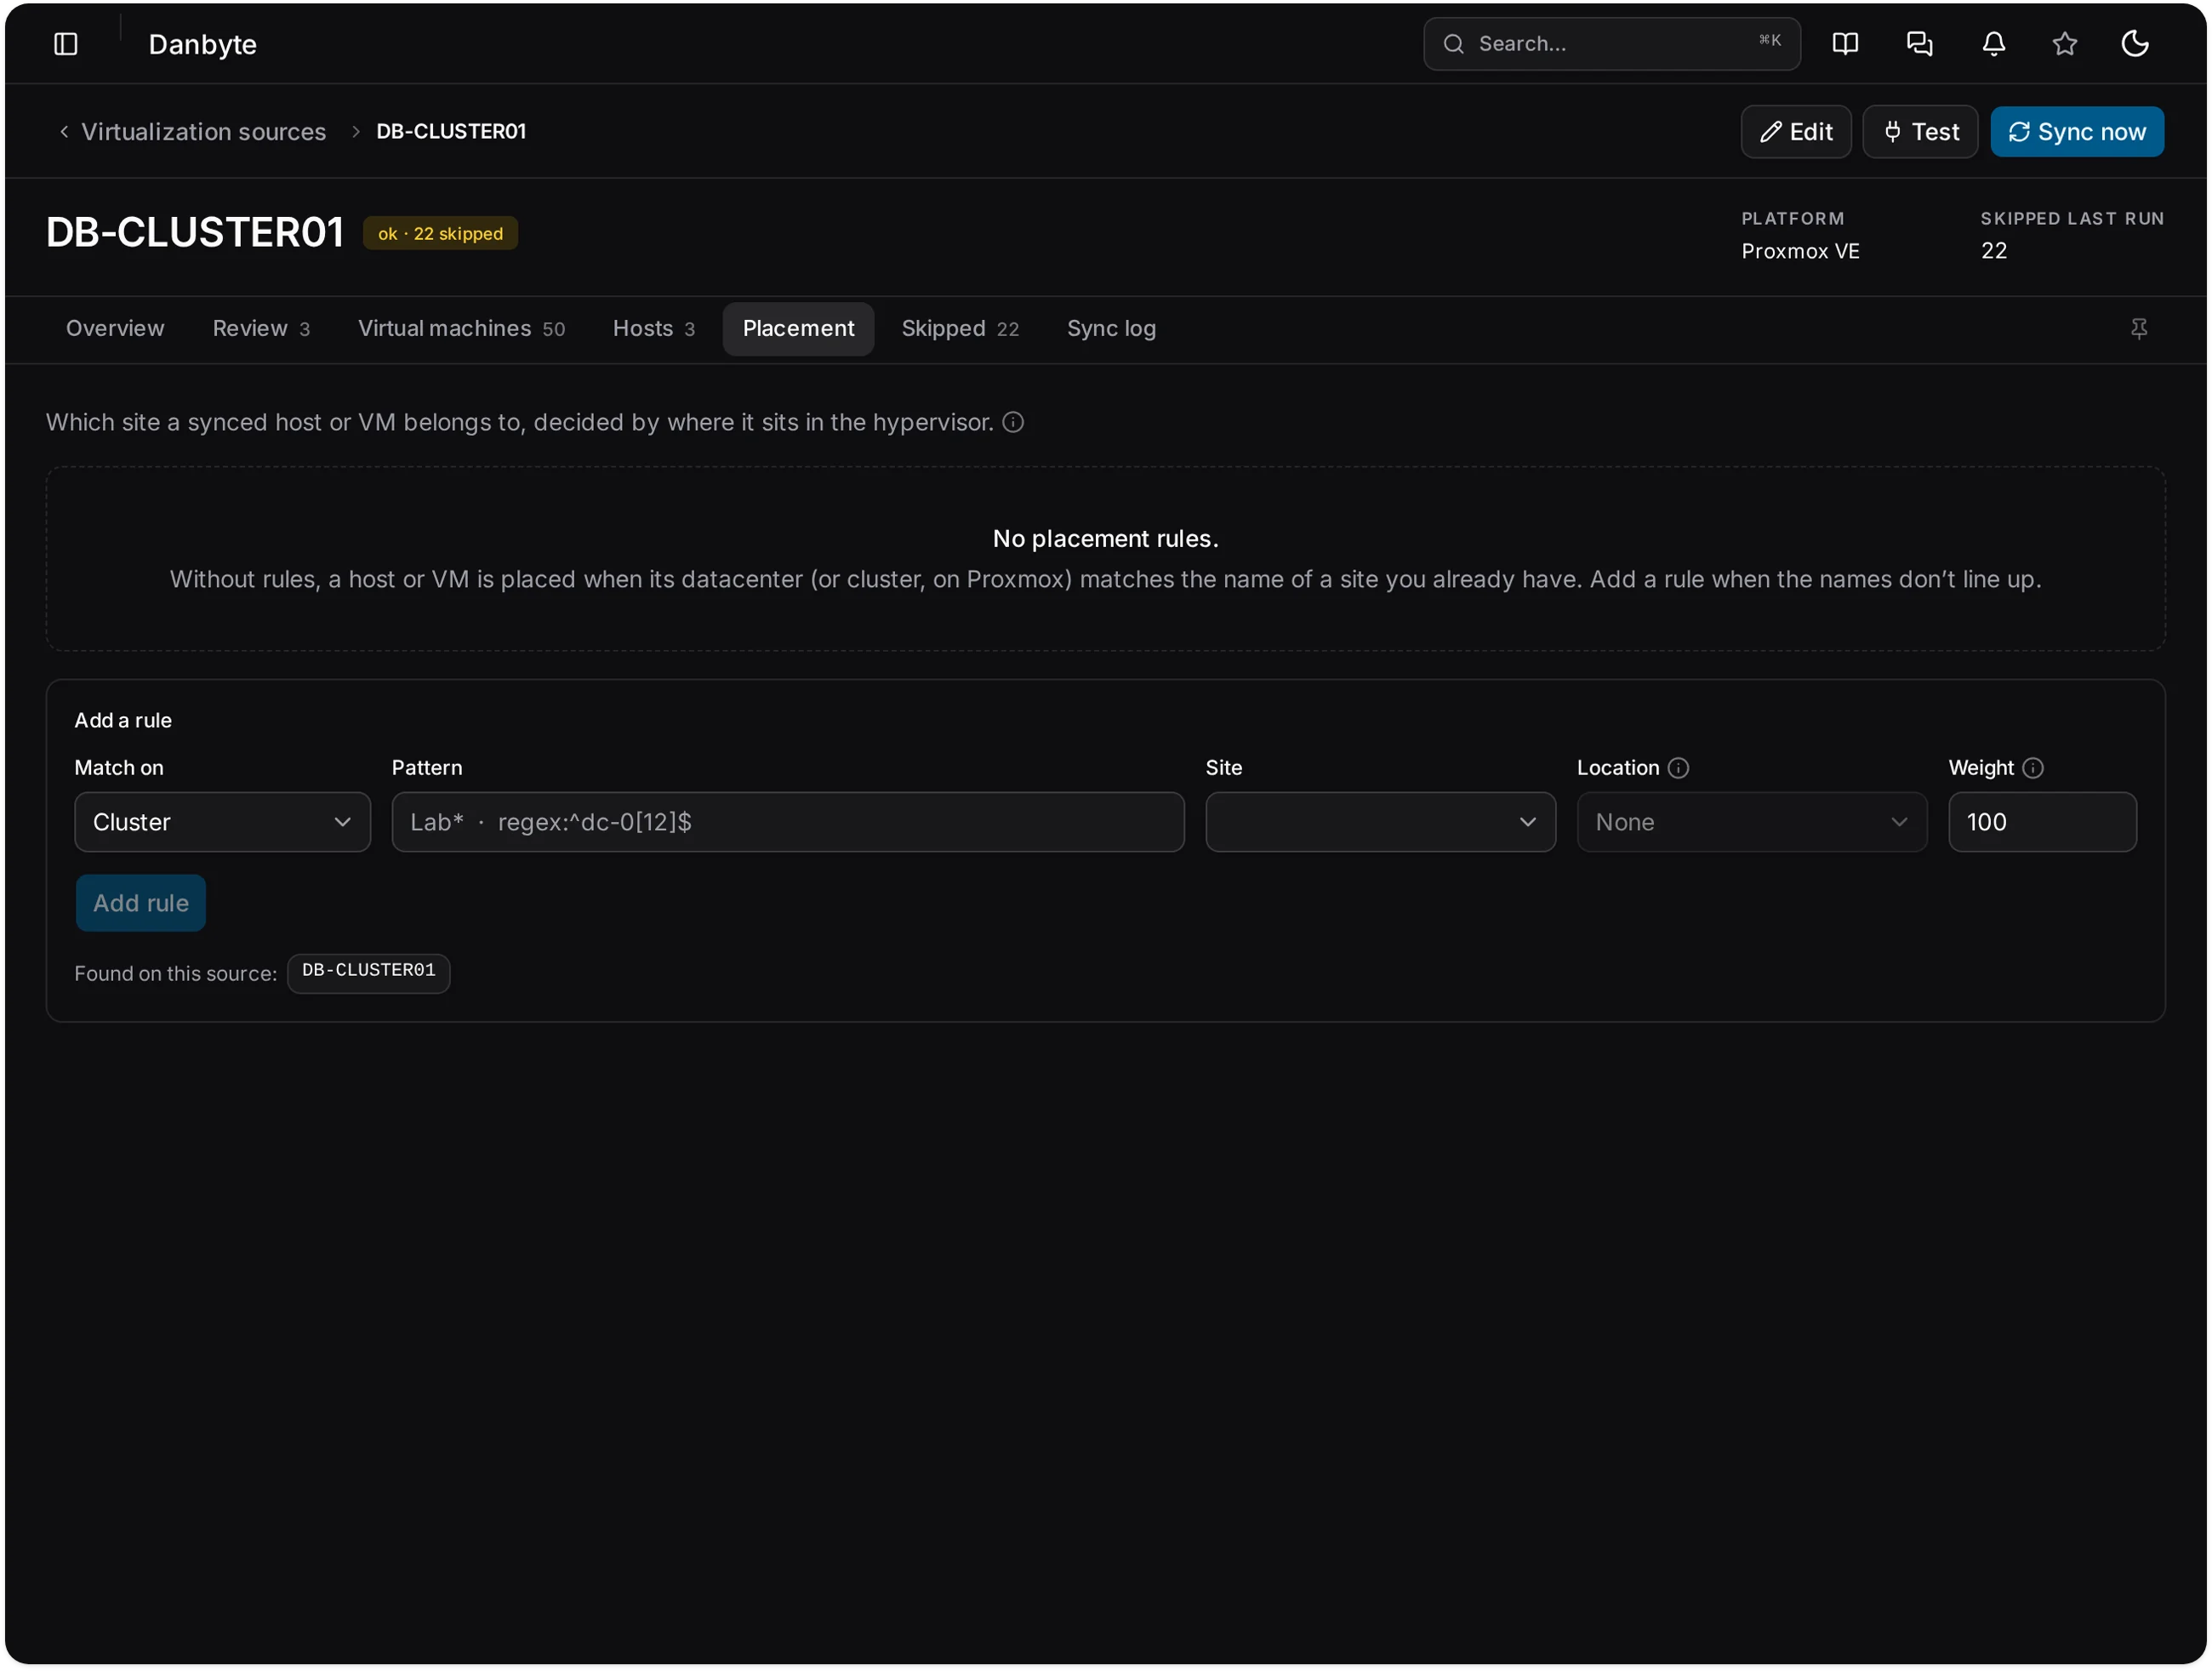Select the Placement tab
Viewport: 2212px width, 1671px height.
(798, 329)
